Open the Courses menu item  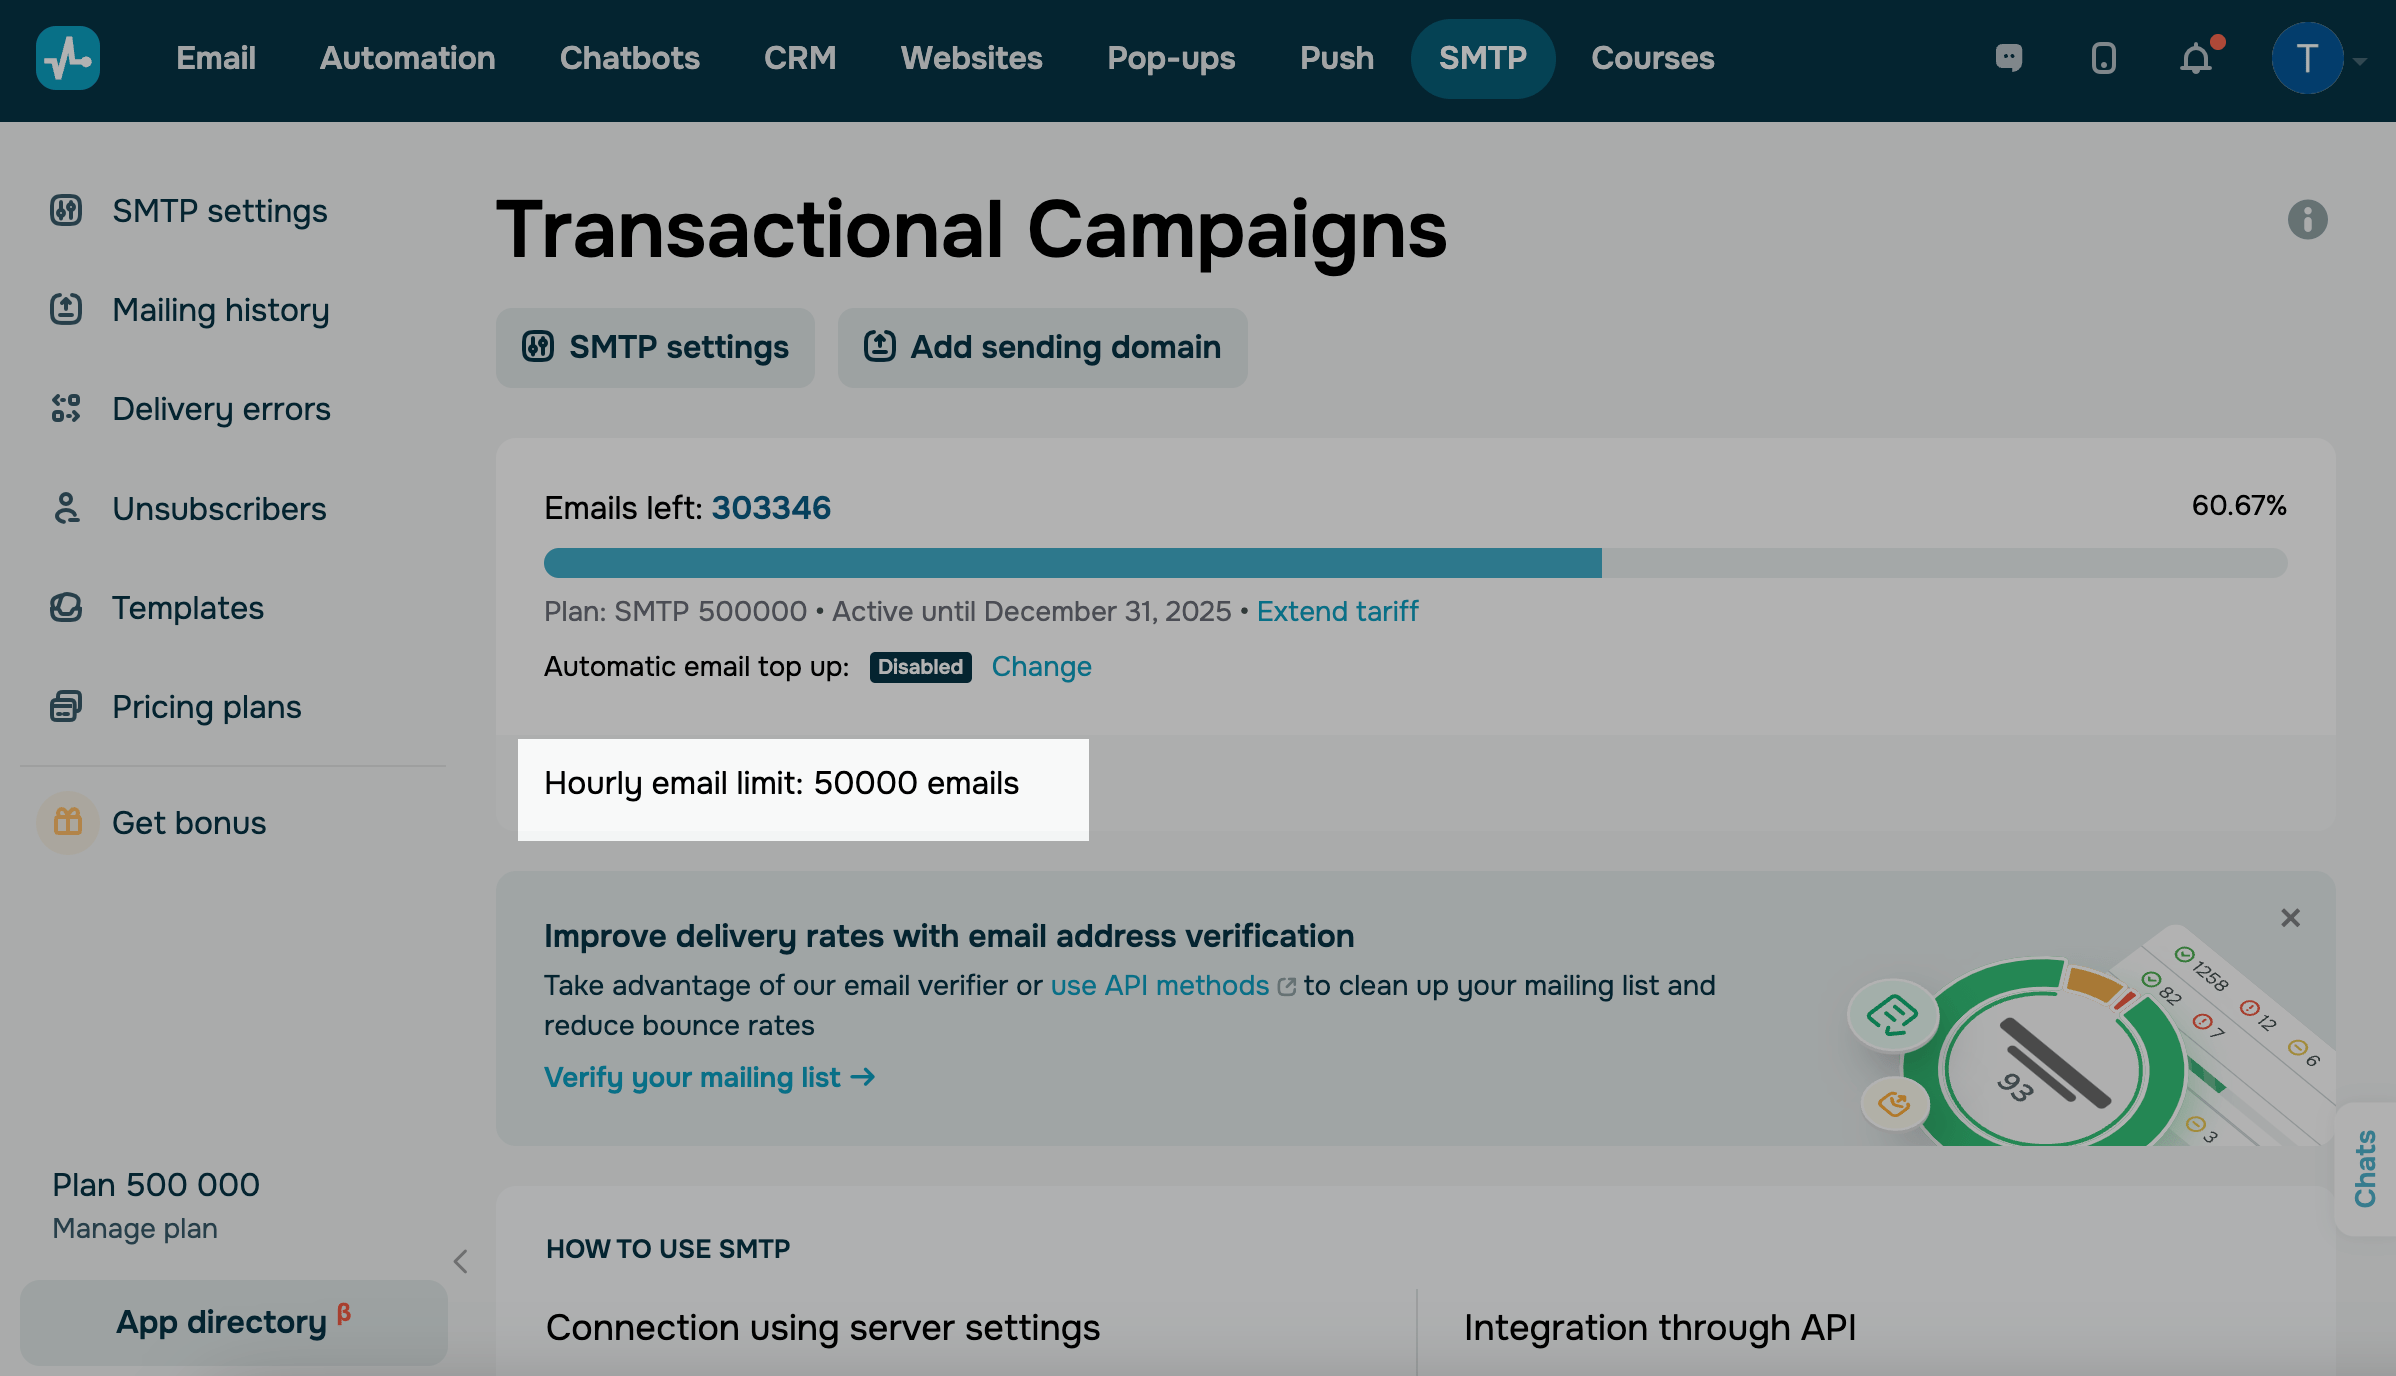point(1652,58)
